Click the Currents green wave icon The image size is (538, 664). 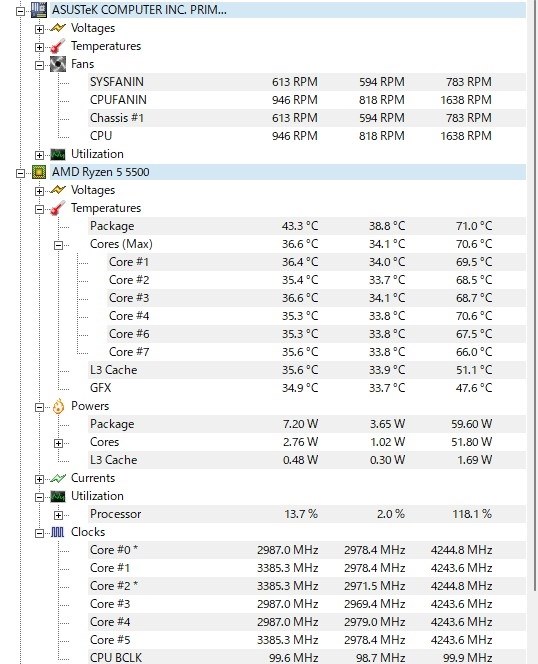tap(58, 478)
